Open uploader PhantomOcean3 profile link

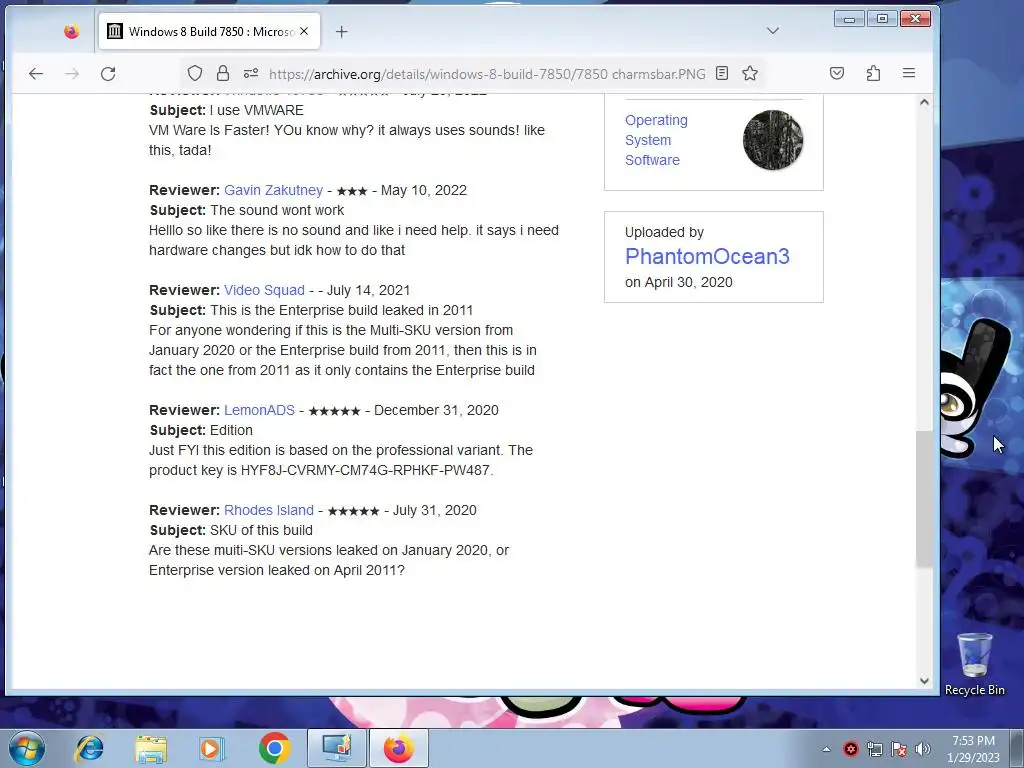707,256
